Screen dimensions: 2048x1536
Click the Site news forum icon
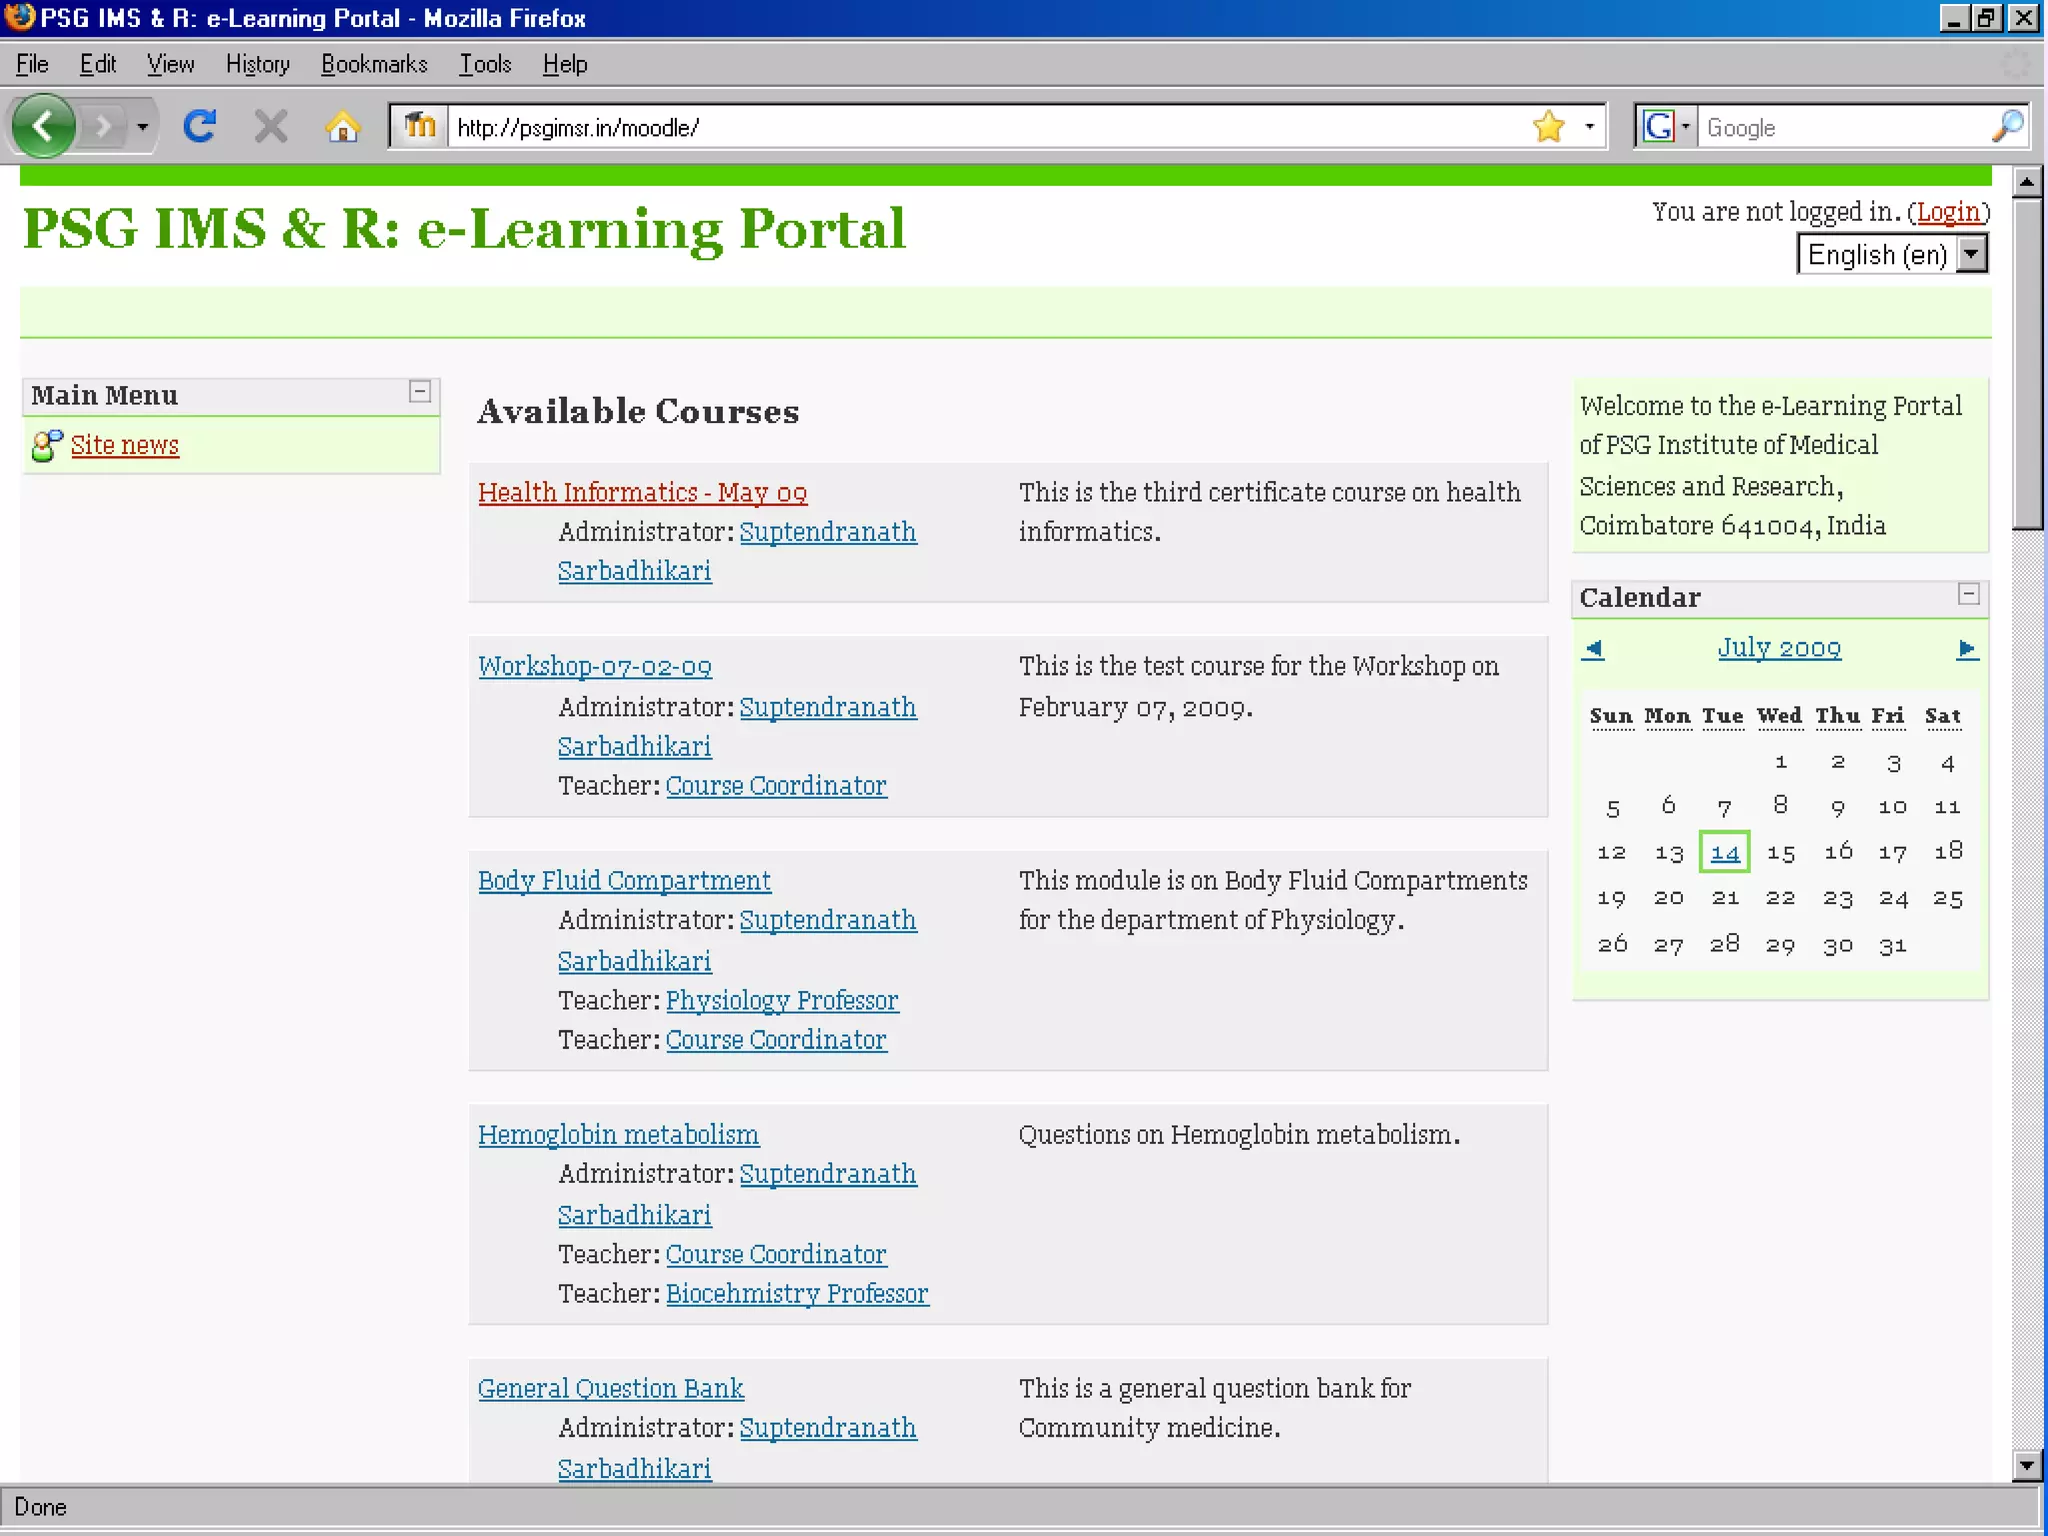[46, 446]
